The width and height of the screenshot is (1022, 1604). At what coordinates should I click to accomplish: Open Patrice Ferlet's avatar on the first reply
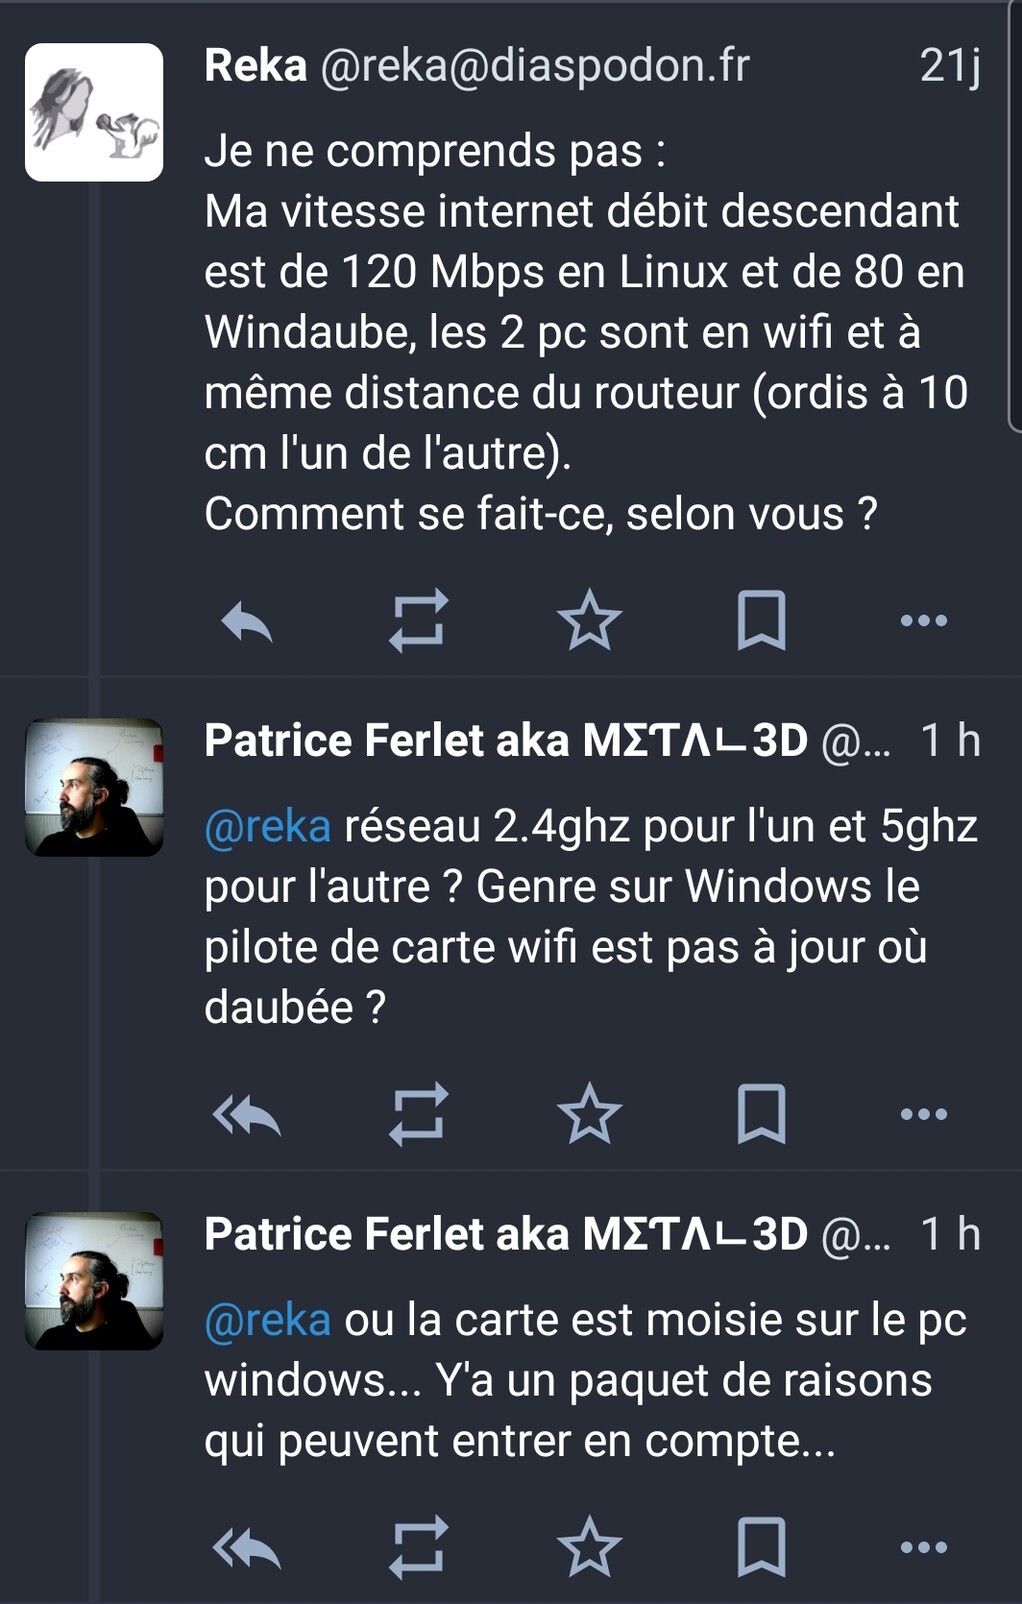click(94, 787)
